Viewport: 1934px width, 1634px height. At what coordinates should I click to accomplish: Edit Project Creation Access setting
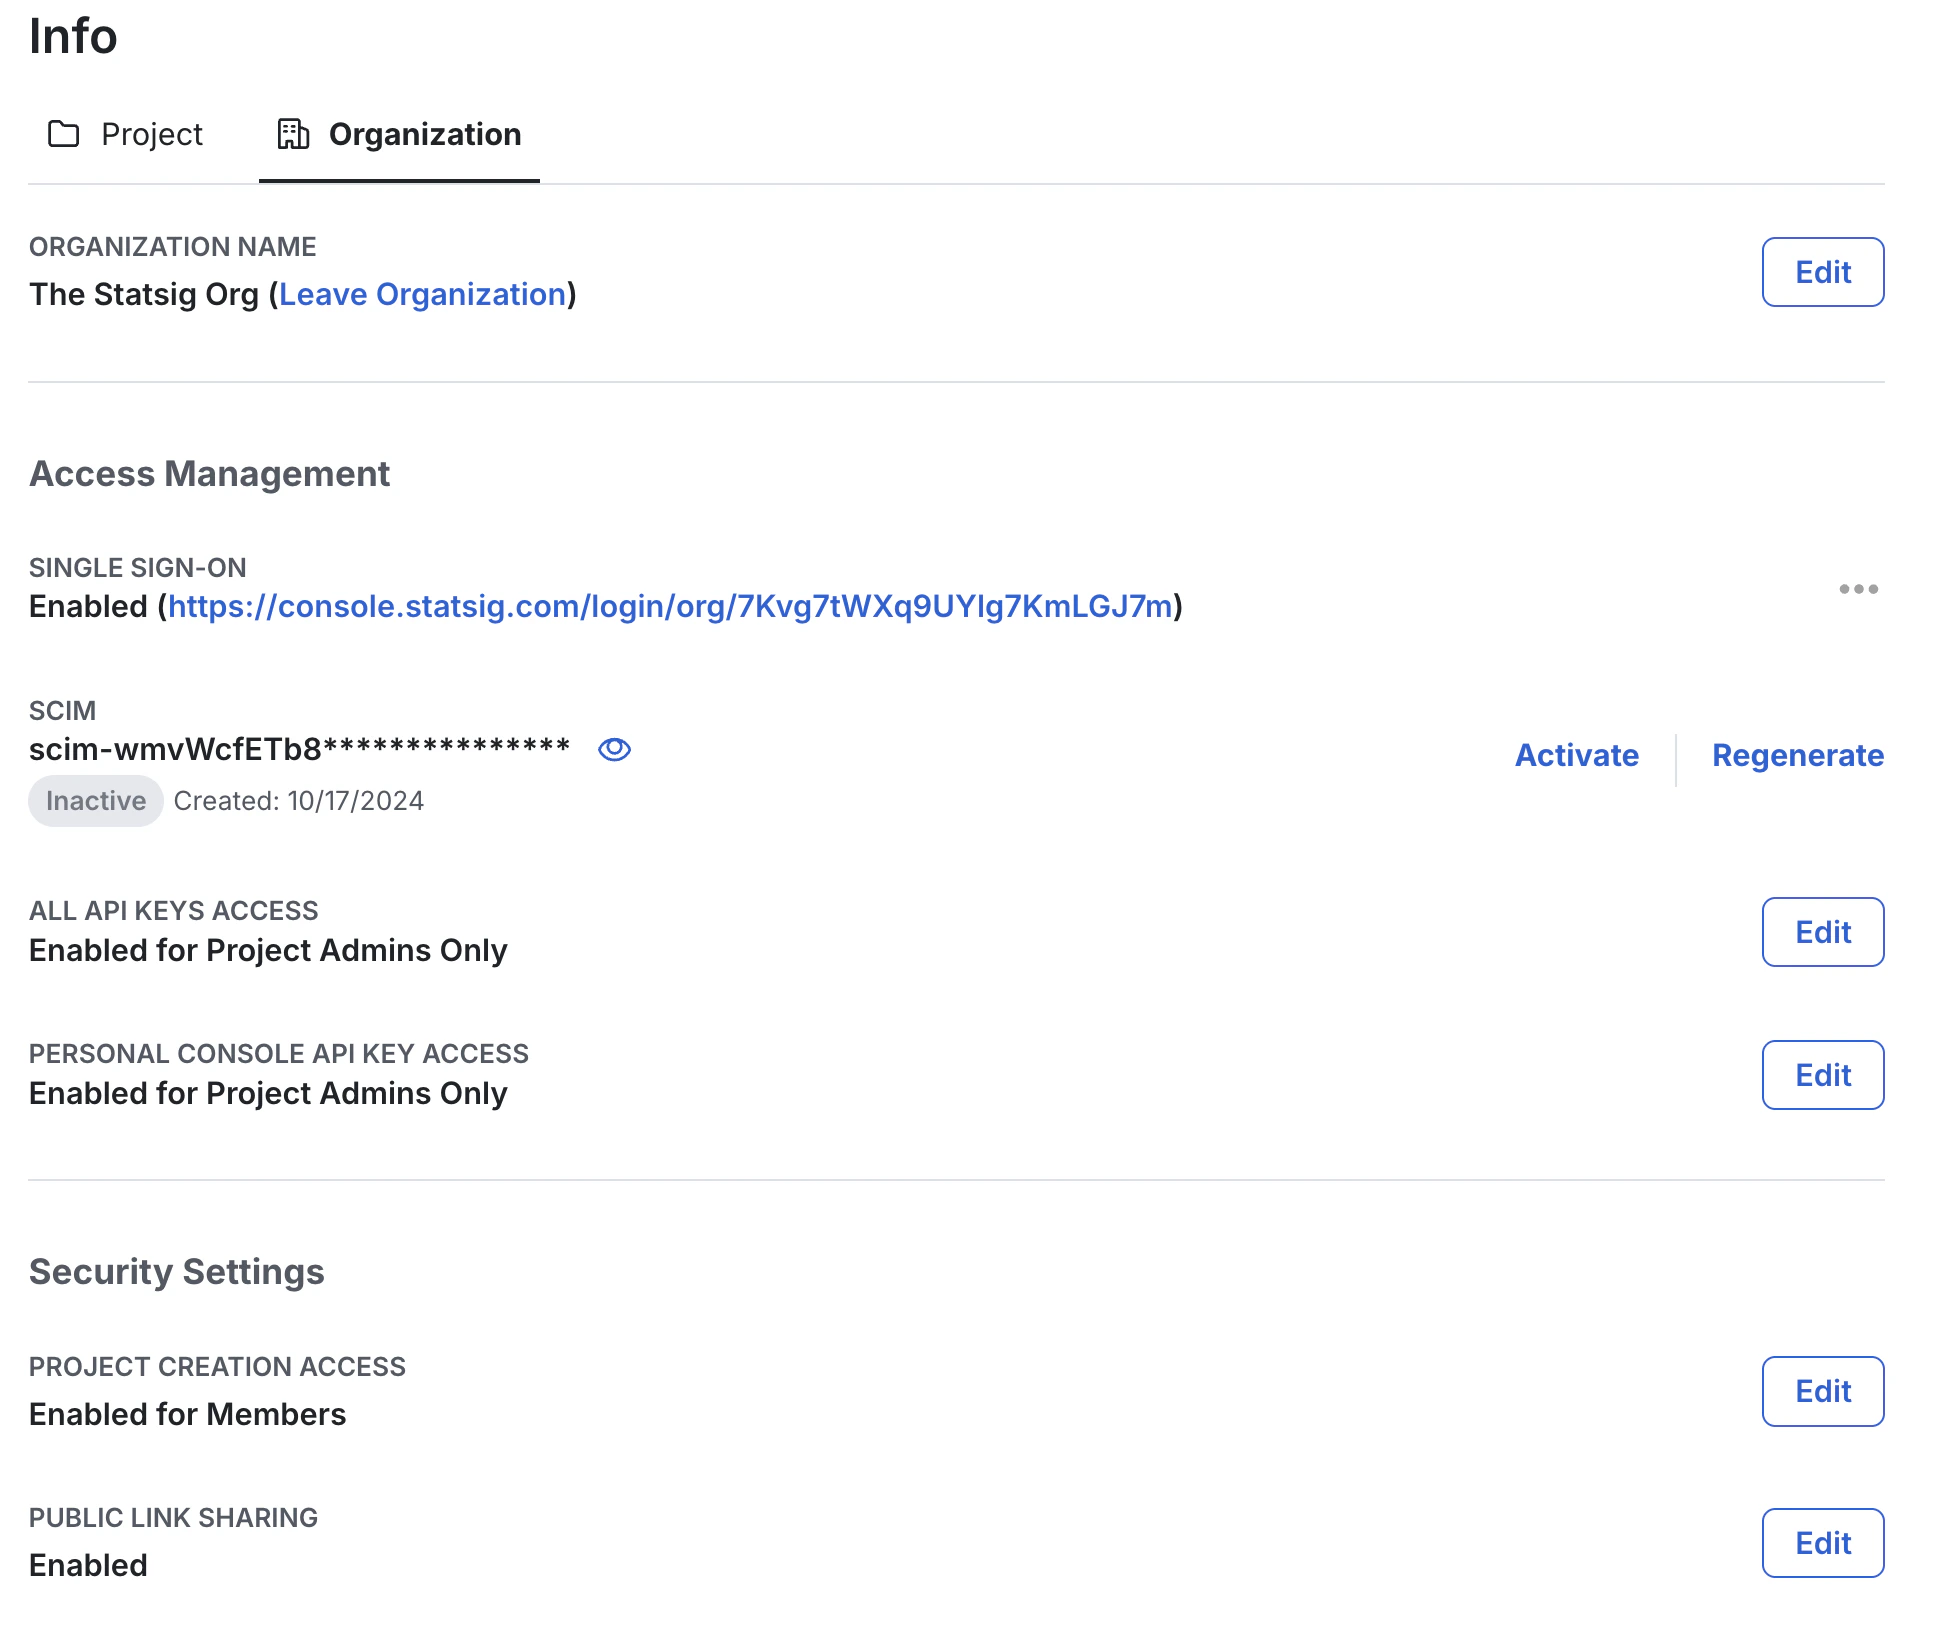click(x=1822, y=1391)
